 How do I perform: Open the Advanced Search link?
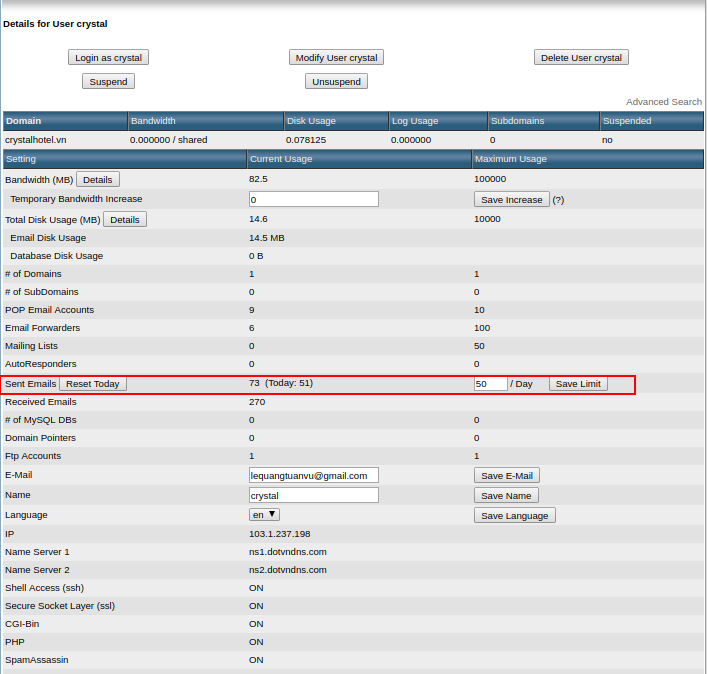(663, 102)
